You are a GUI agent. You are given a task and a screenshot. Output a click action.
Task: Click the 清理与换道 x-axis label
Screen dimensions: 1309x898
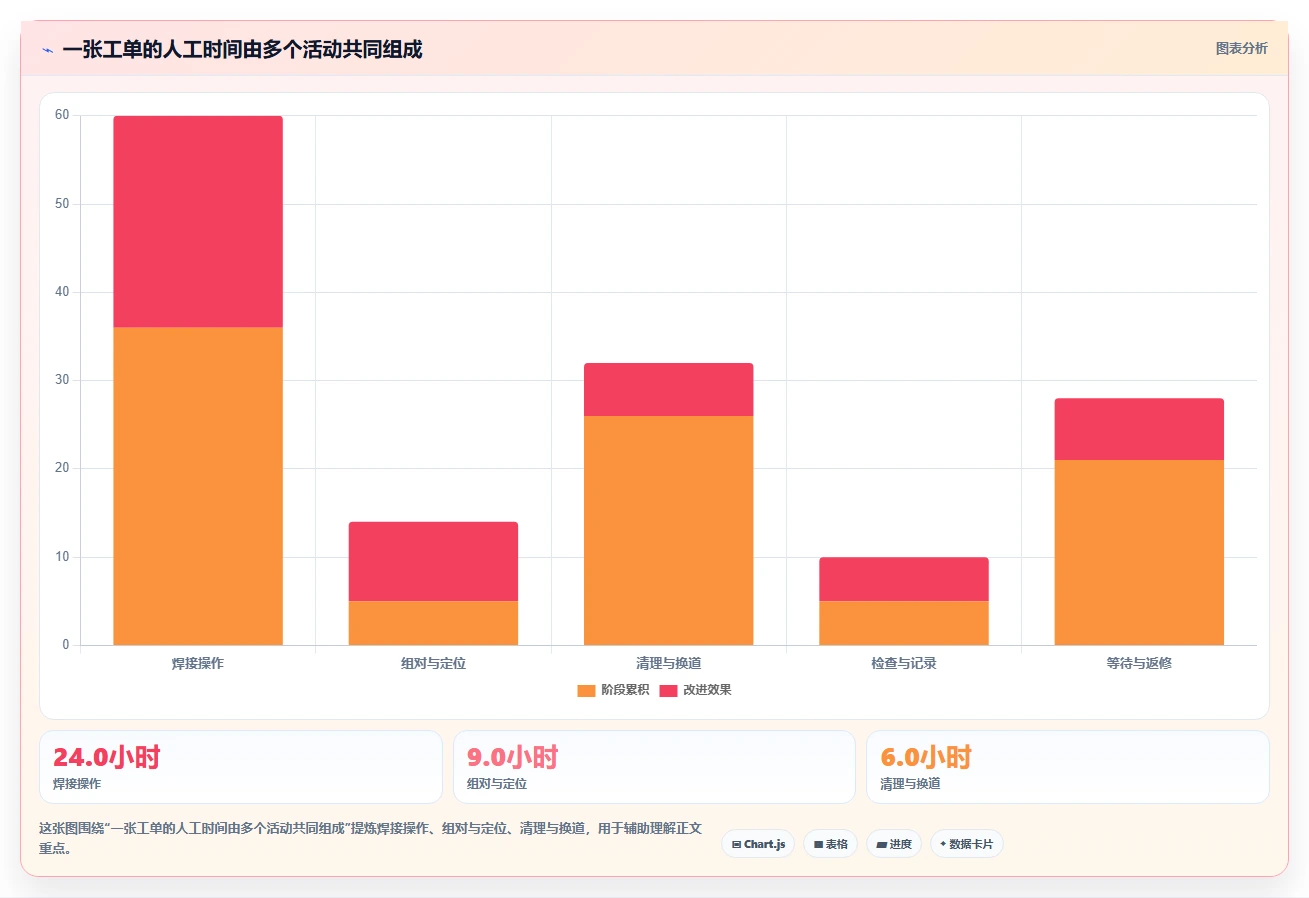669,664
